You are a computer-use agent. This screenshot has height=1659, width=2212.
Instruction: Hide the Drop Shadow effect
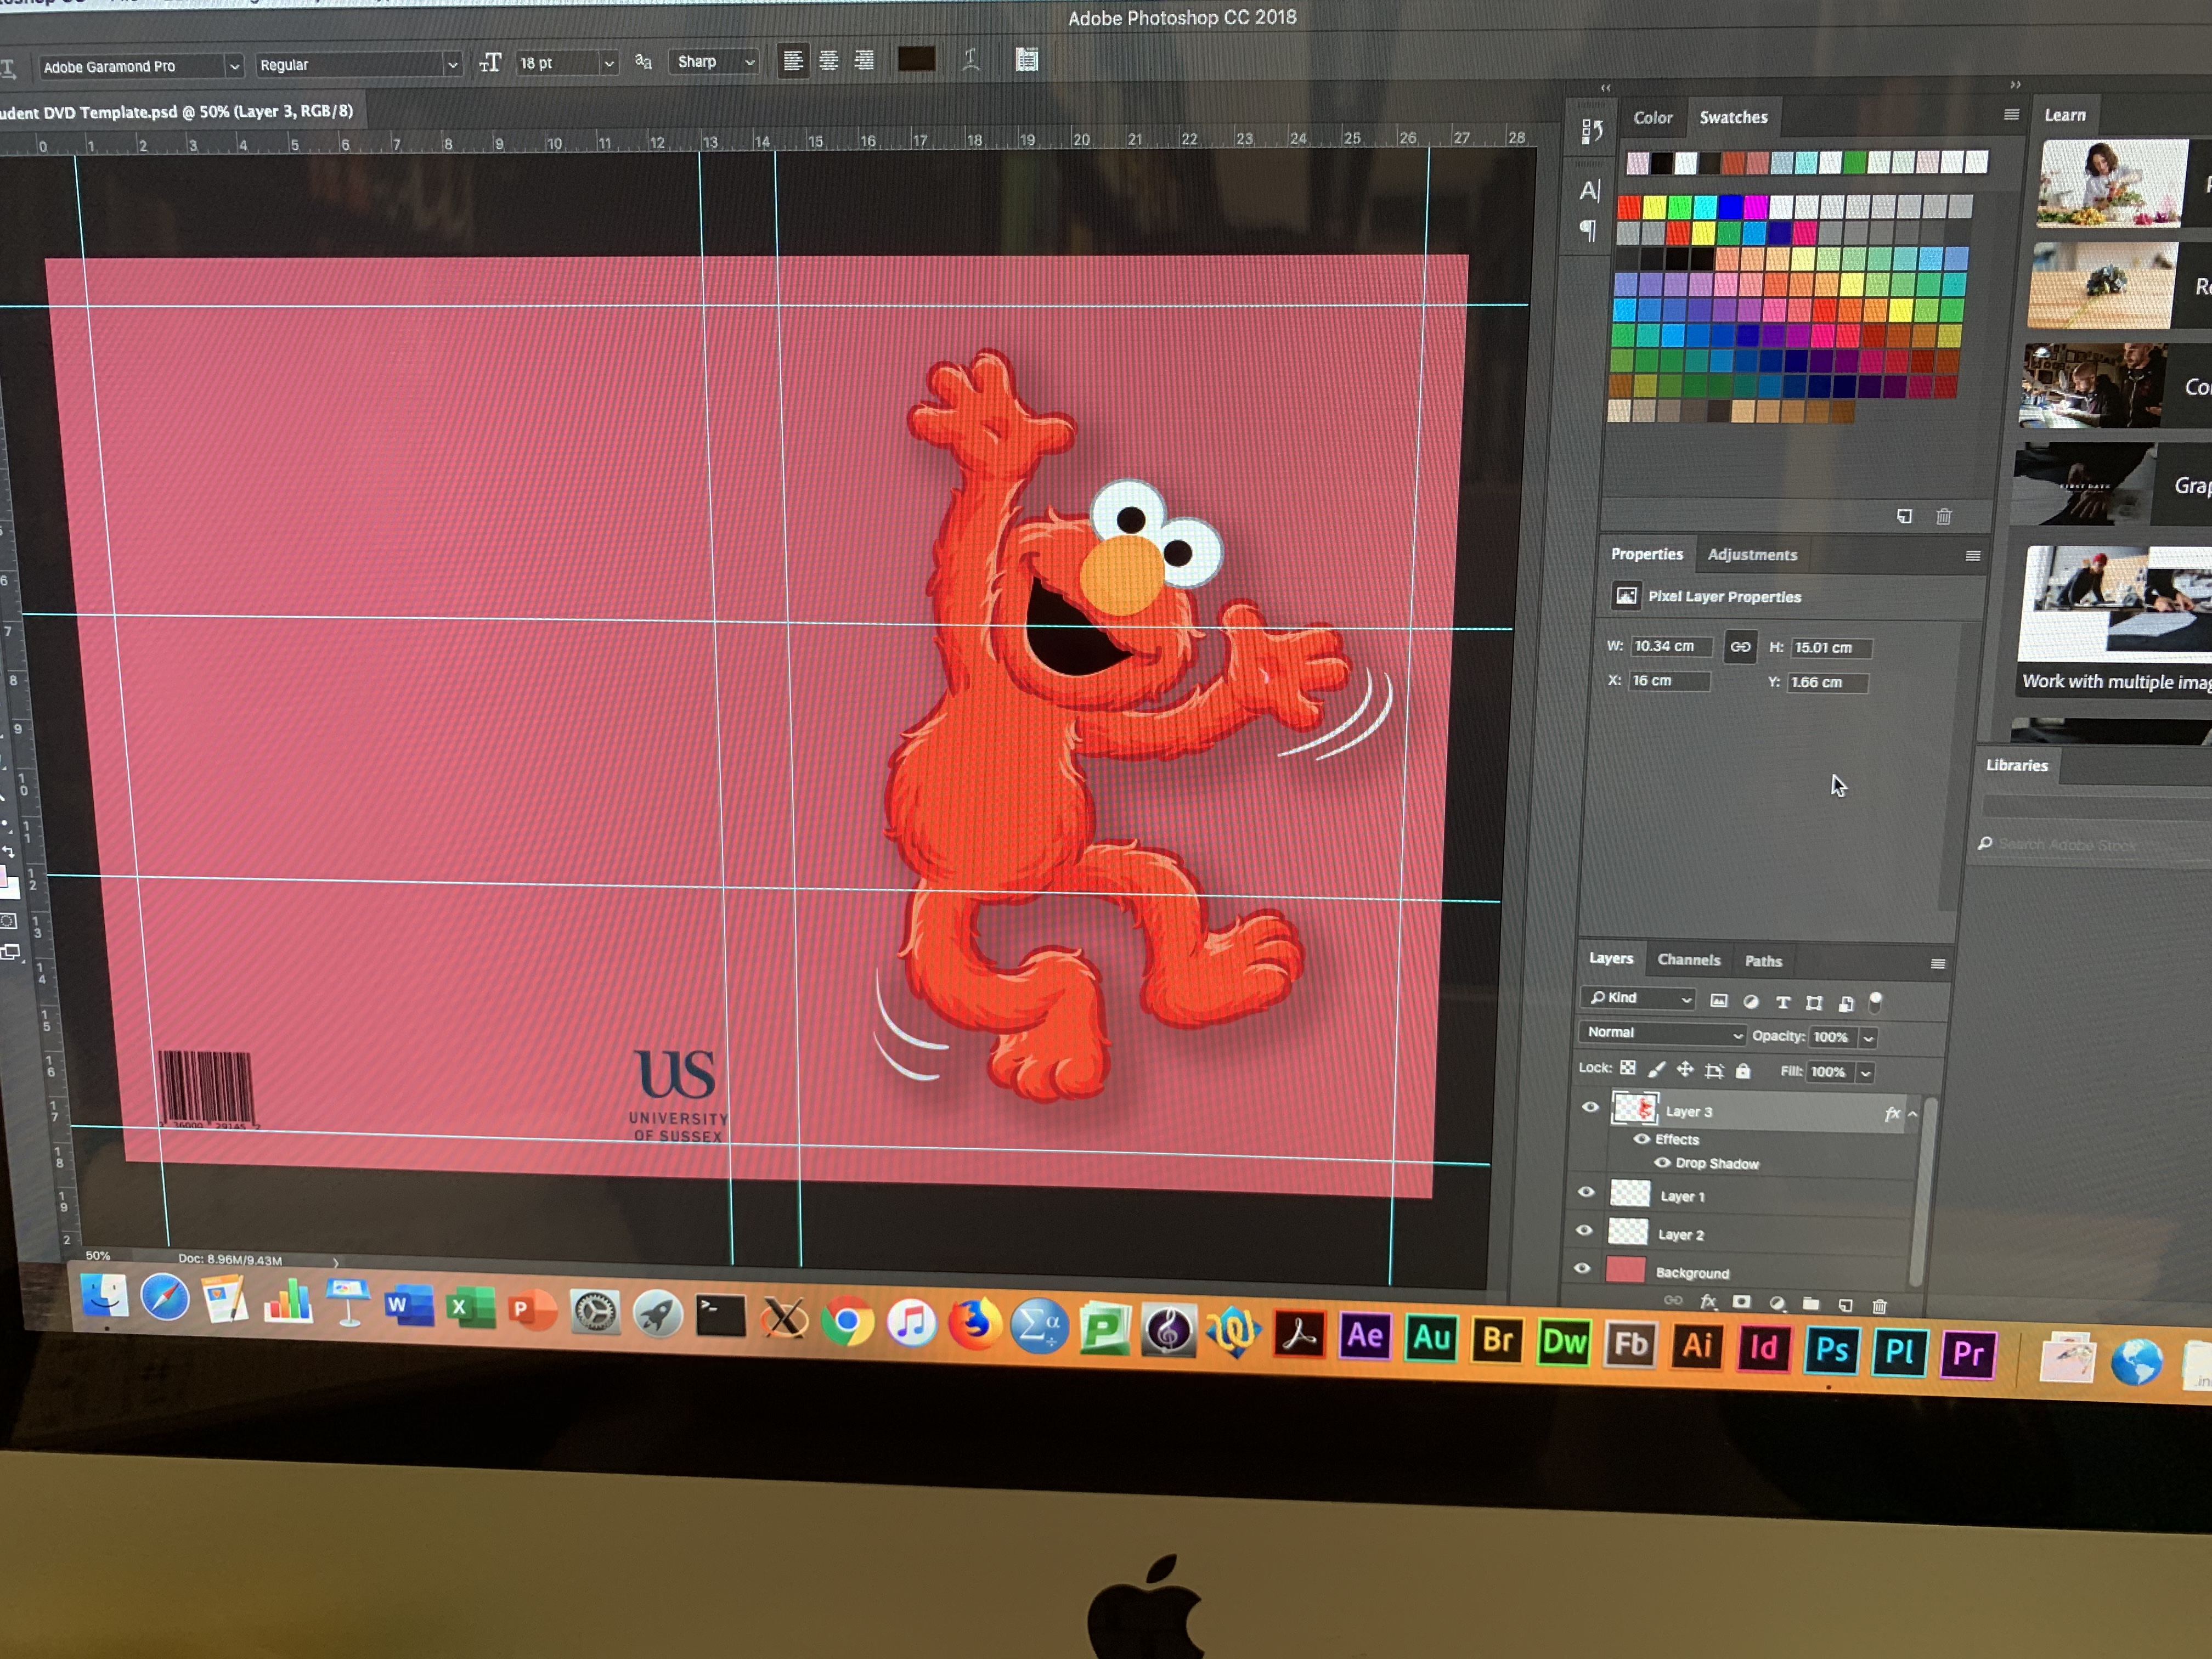pos(1662,1163)
